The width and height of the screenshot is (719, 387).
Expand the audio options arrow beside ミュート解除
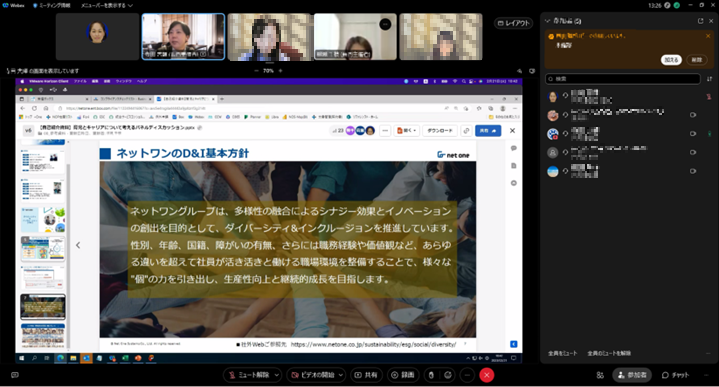click(x=277, y=375)
